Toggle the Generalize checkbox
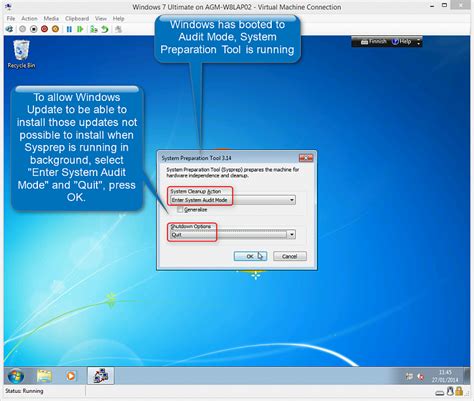Viewport: 474px width, 401px height. pos(180,210)
